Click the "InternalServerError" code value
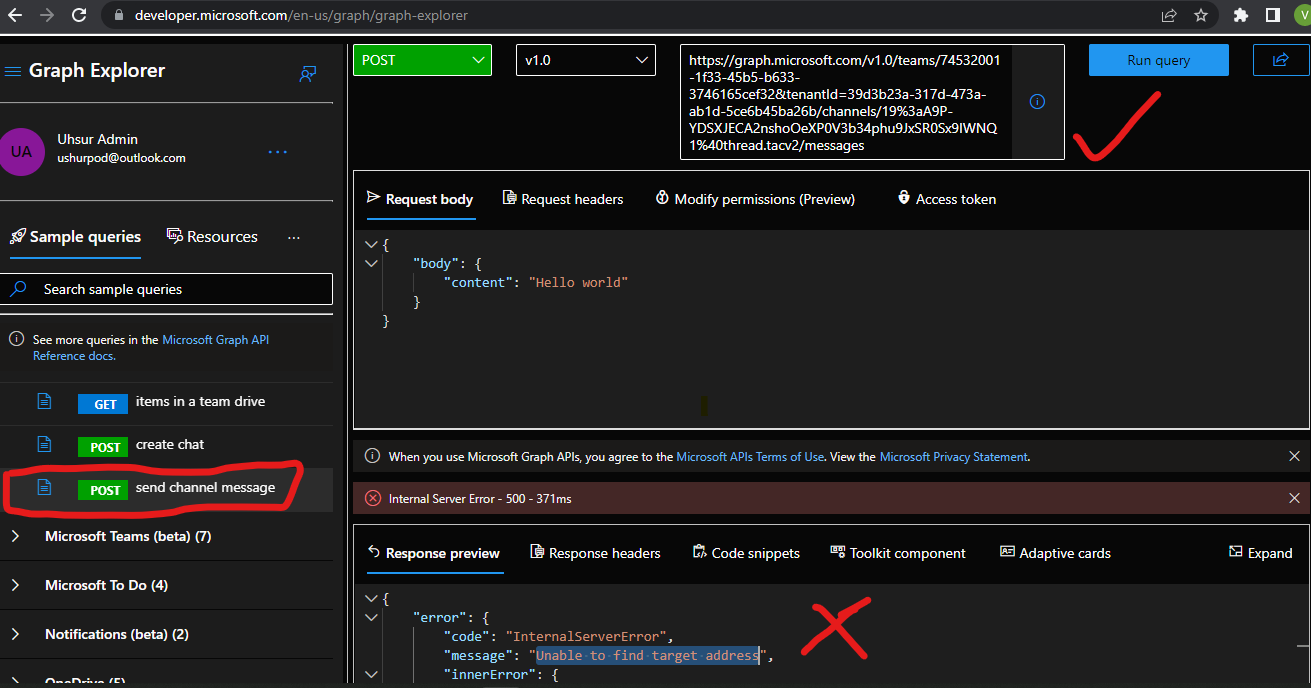 (x=584, y=636)
